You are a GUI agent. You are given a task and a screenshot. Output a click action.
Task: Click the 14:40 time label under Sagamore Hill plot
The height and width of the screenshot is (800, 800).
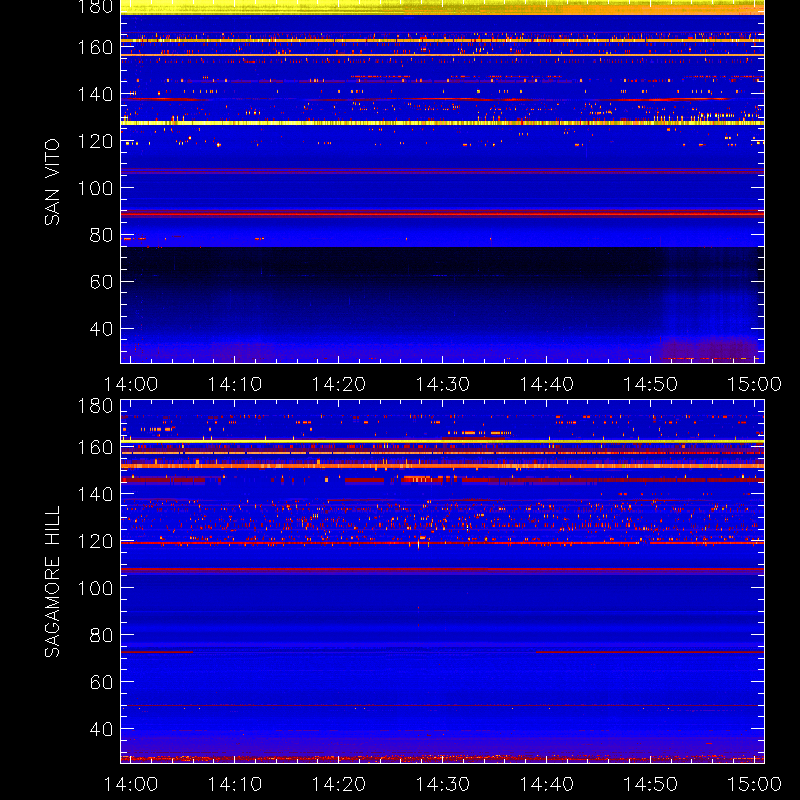click(x=546, y=784)
